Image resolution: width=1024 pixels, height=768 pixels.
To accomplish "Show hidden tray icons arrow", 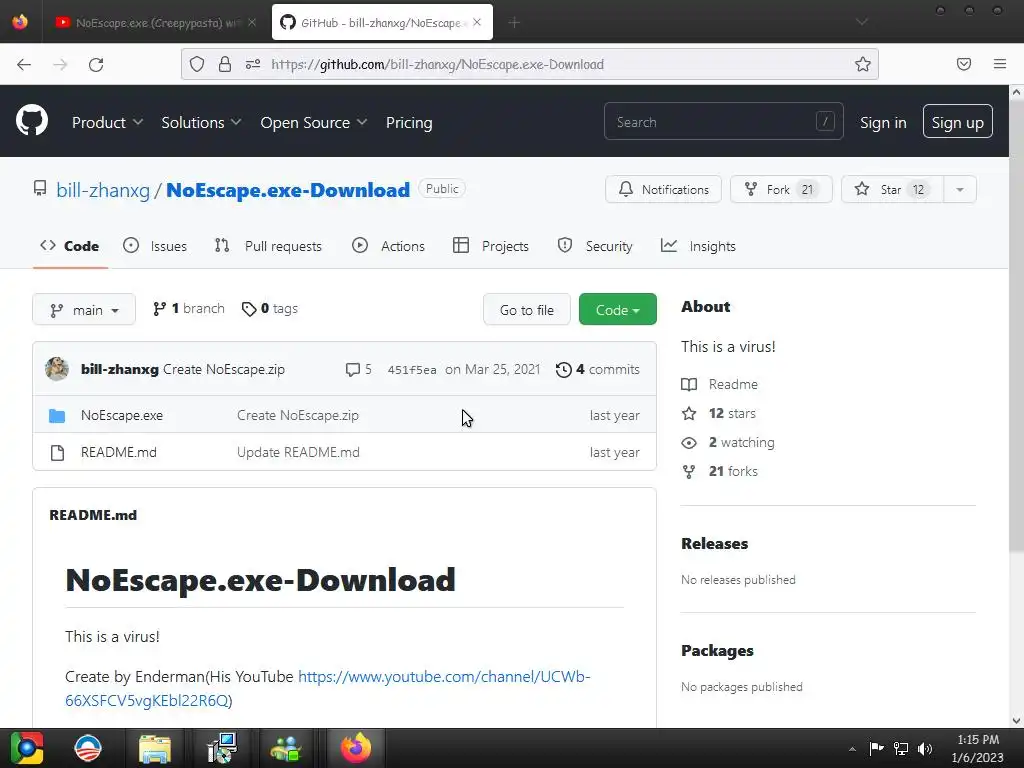I will pos(852,749).
